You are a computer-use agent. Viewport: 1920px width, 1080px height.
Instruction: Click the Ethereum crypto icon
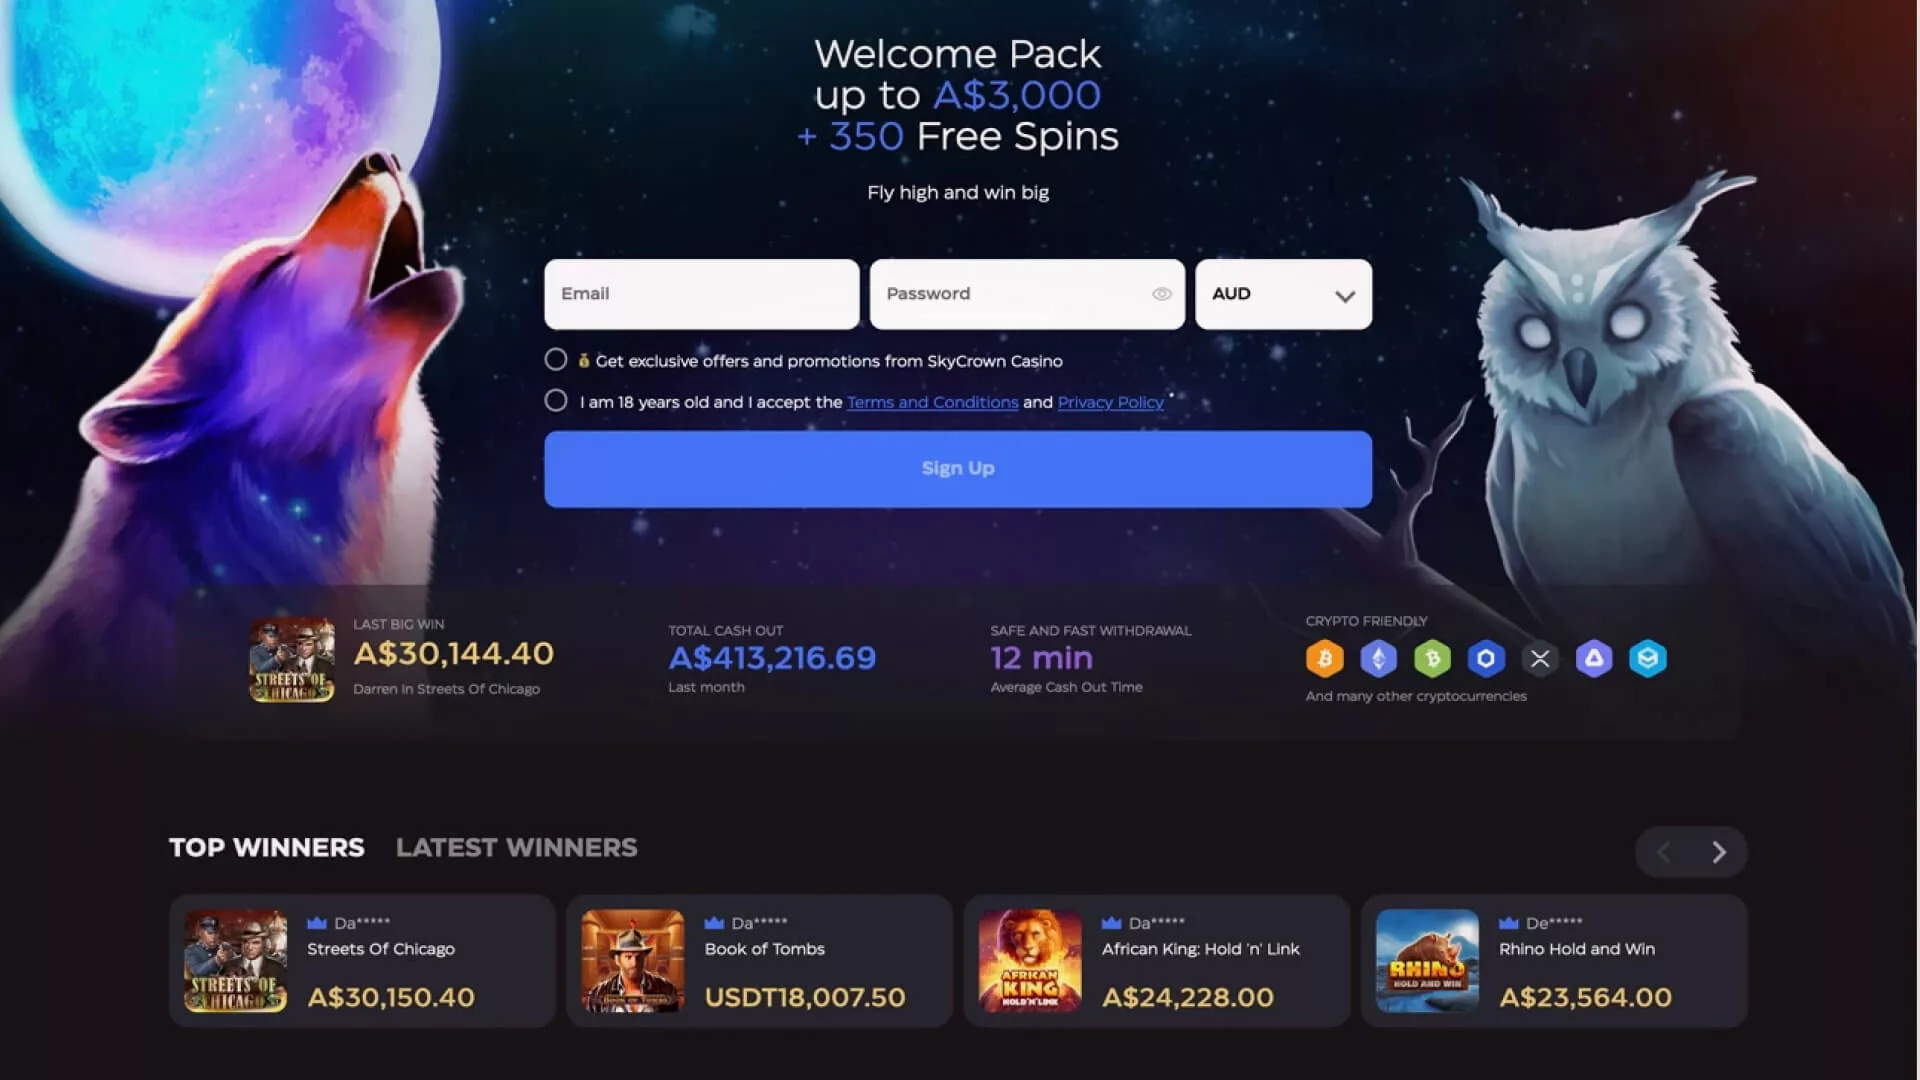click(1378, 658)
